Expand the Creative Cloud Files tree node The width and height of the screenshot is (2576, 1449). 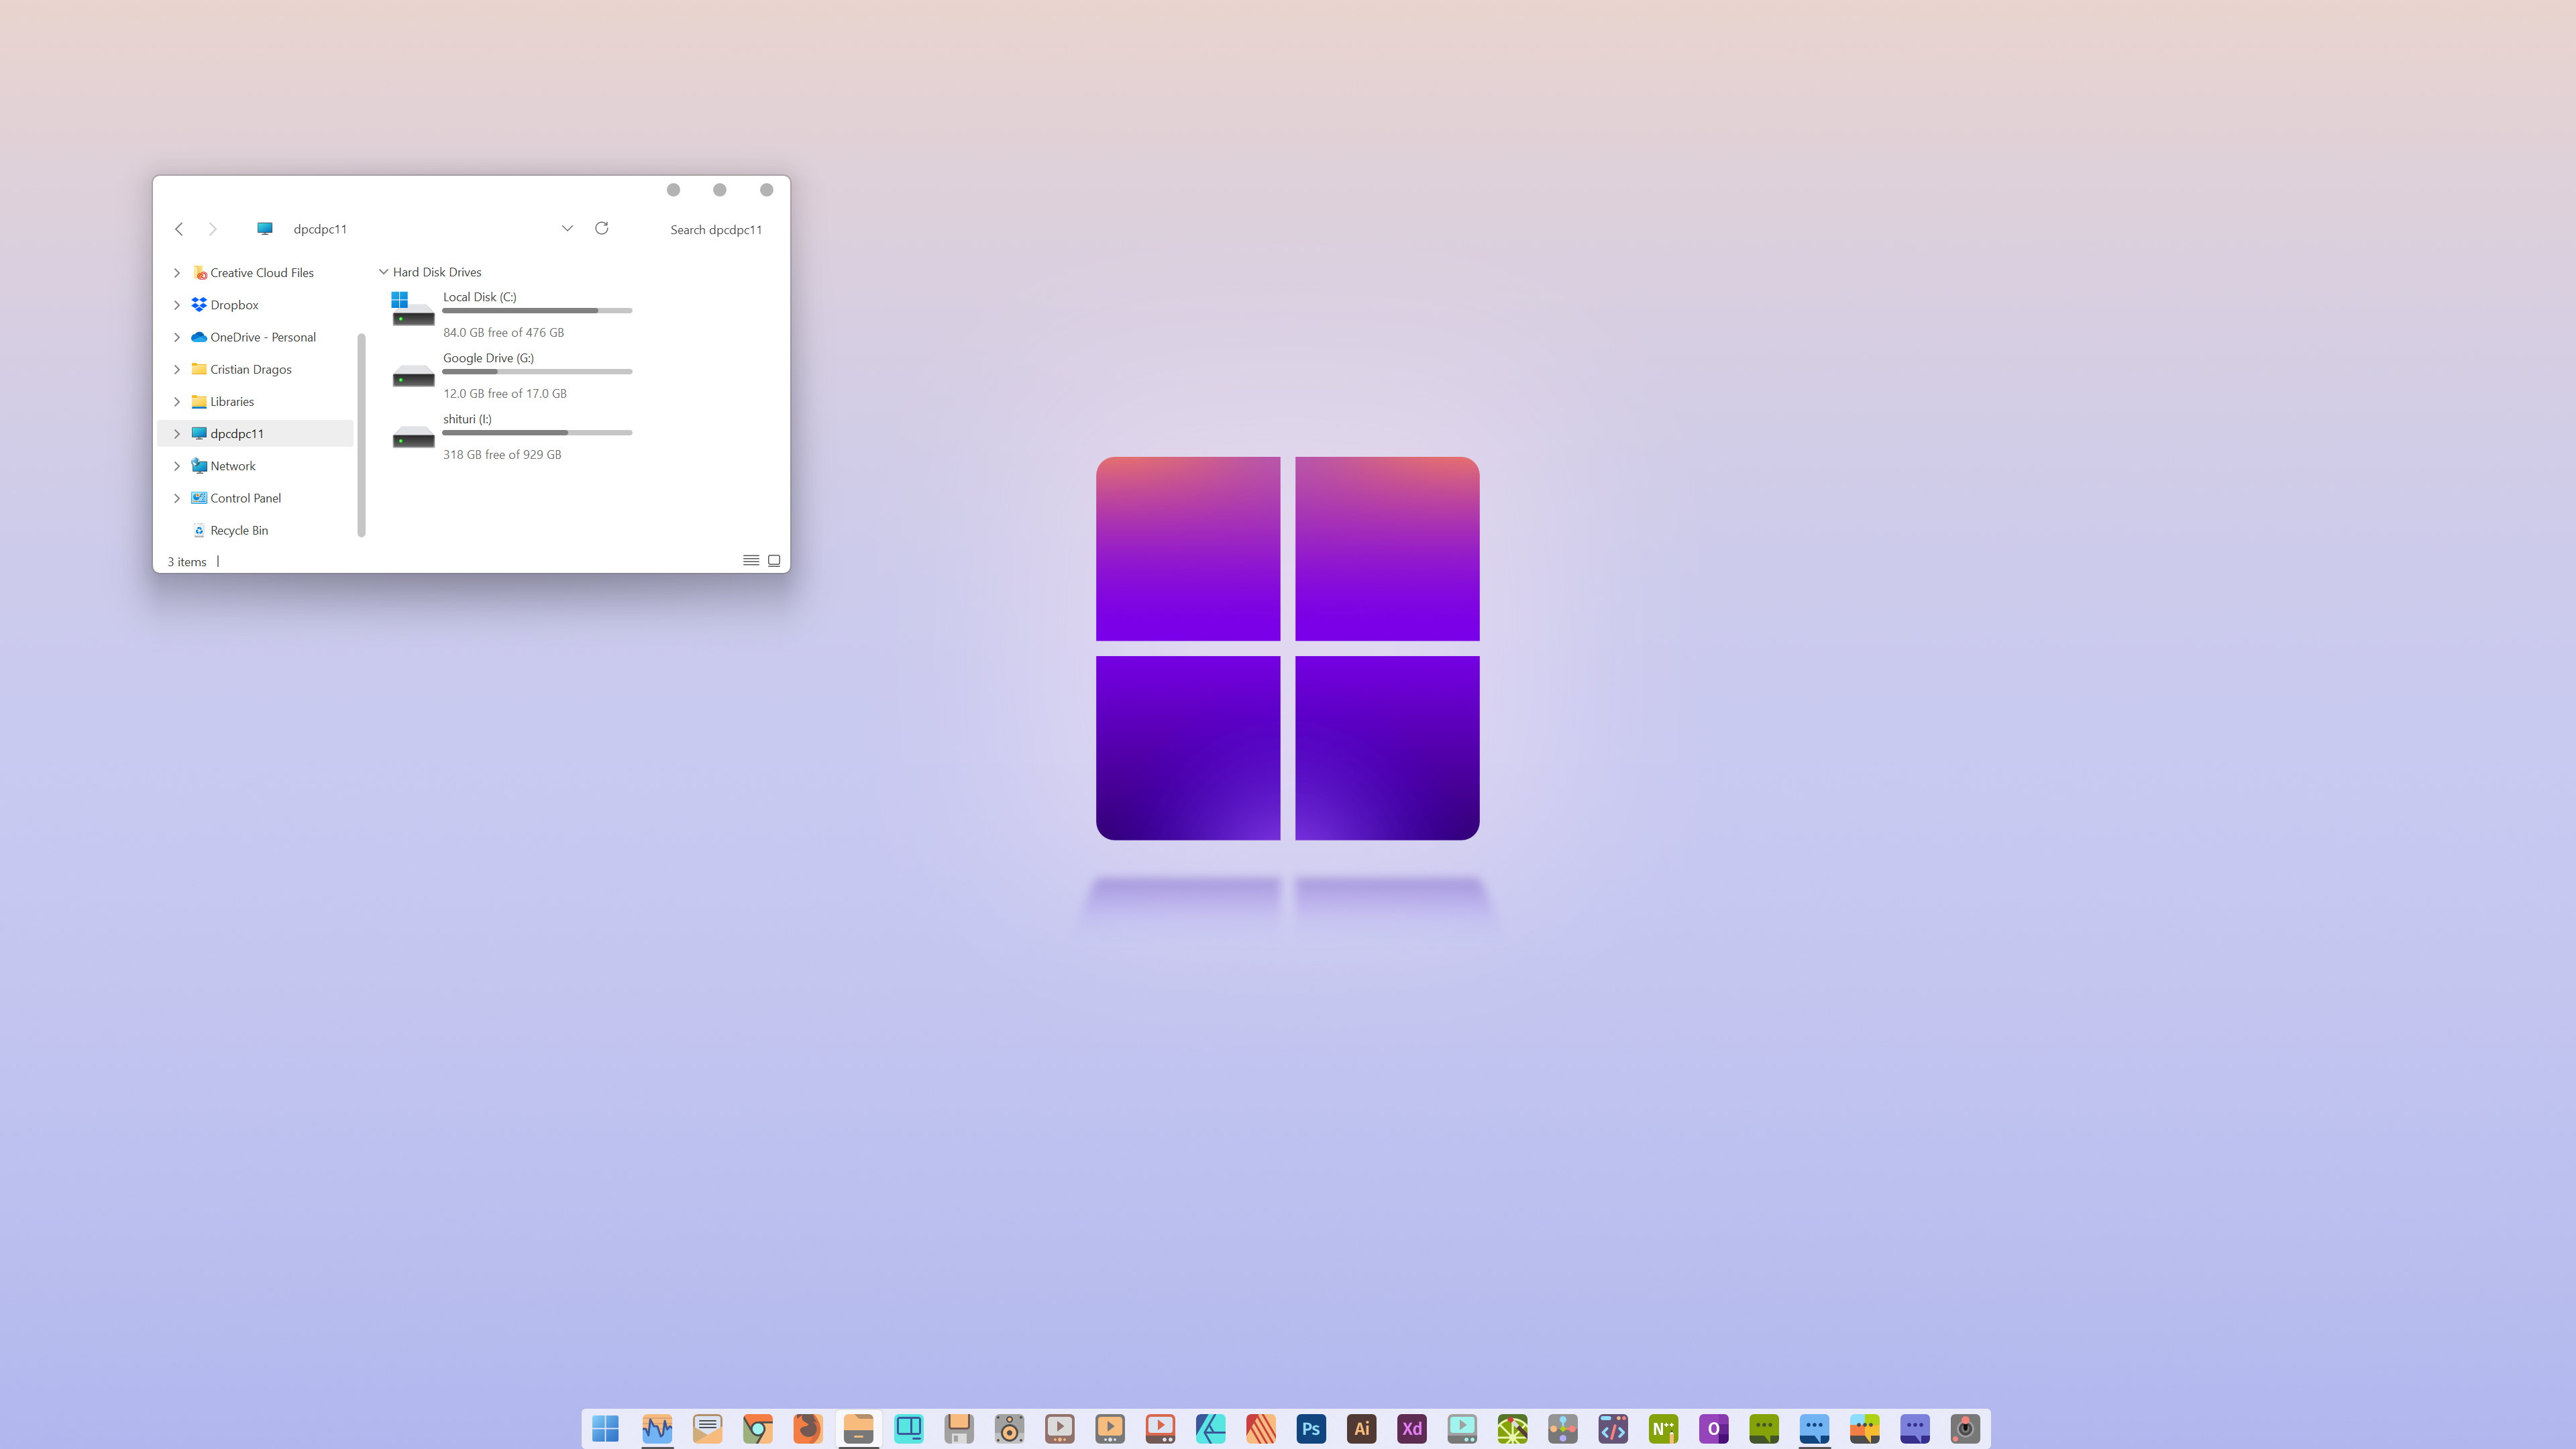[x=177, y=272]
